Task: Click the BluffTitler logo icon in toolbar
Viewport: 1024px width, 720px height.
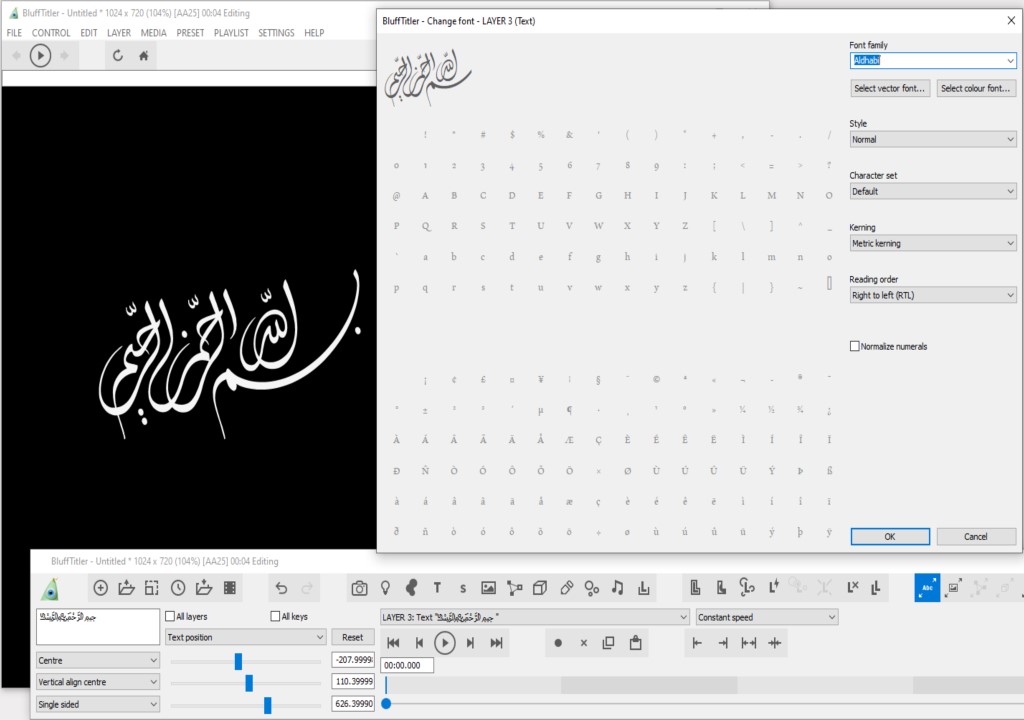Action: (x=50, y=589)
